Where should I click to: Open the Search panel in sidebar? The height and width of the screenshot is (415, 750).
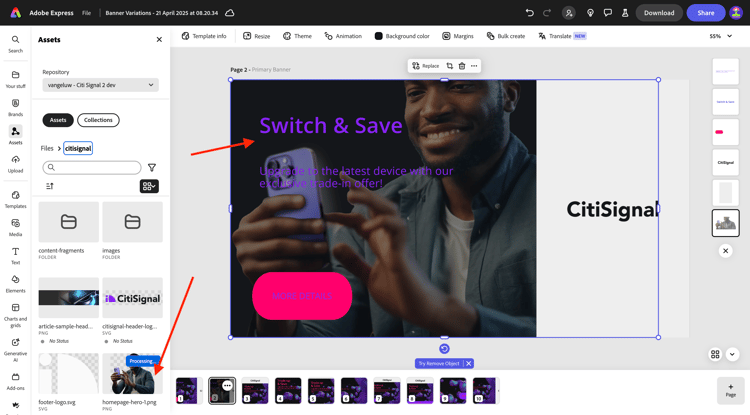pos(15,44)
